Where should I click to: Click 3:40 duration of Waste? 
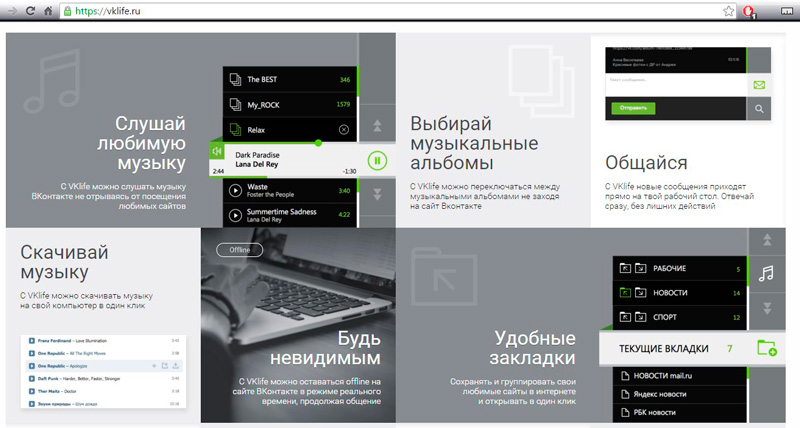[344, 191]
